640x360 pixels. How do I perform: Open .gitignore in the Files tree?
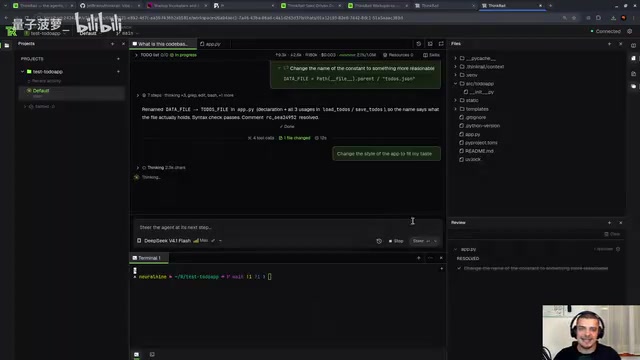point(475,117)
